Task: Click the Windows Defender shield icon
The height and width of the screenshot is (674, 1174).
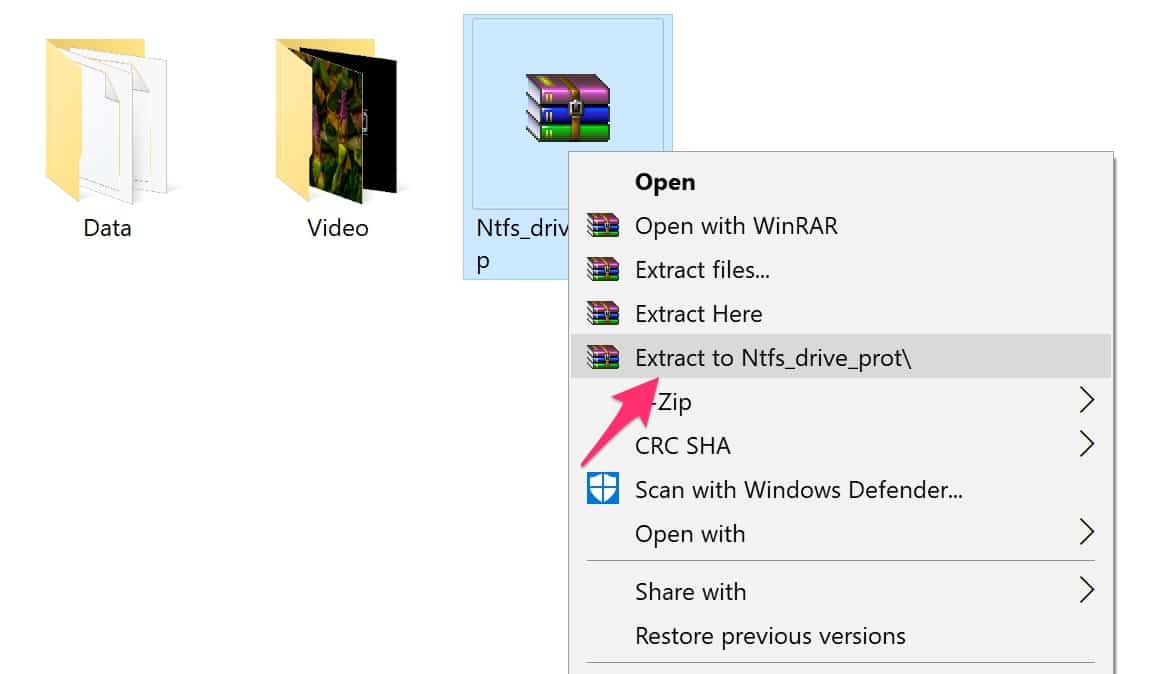Action: pos(603,490)
